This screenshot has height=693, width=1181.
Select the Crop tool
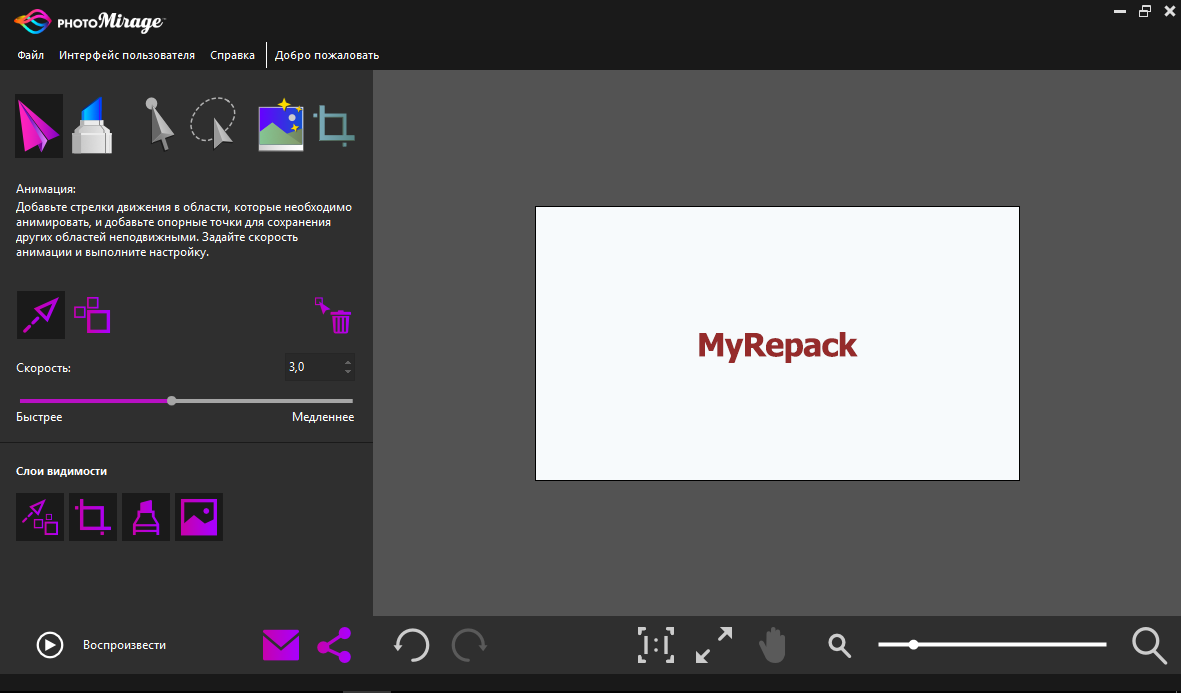click(x=333, y=126)
